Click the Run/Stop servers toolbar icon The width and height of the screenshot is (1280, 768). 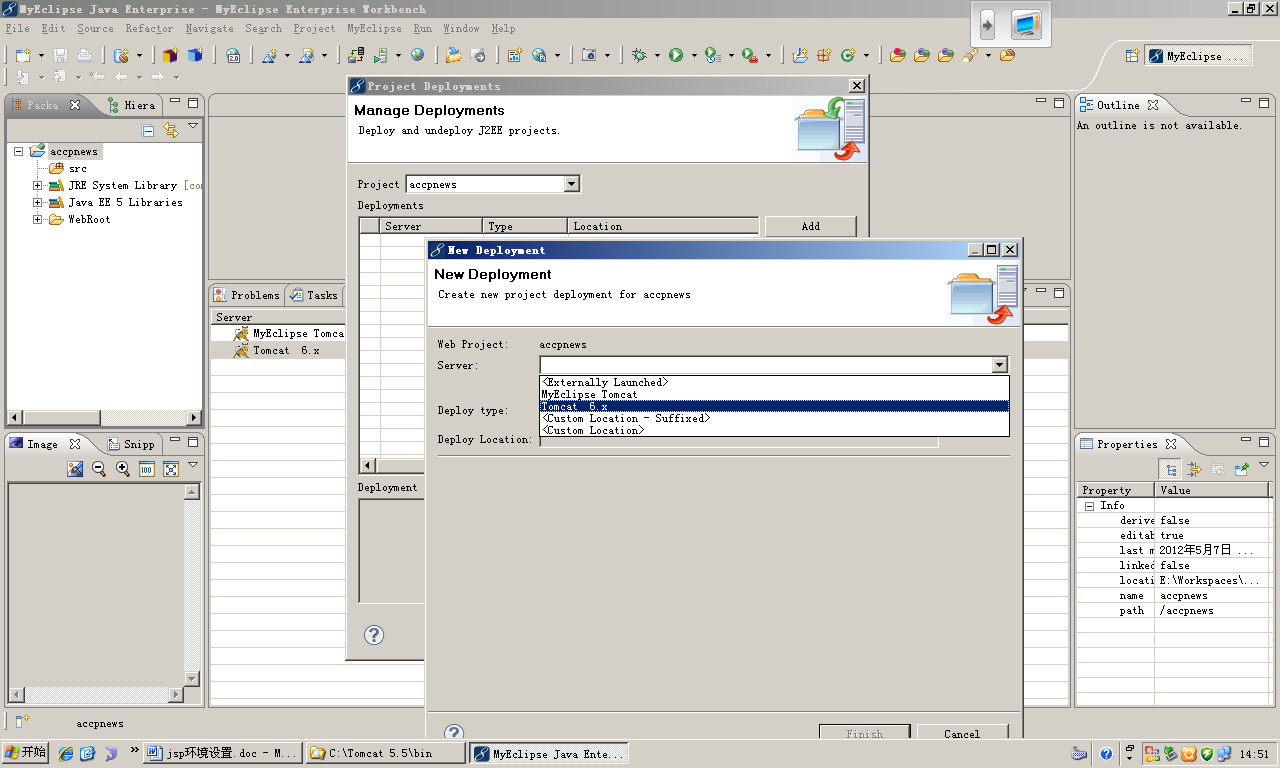(383, 56)
